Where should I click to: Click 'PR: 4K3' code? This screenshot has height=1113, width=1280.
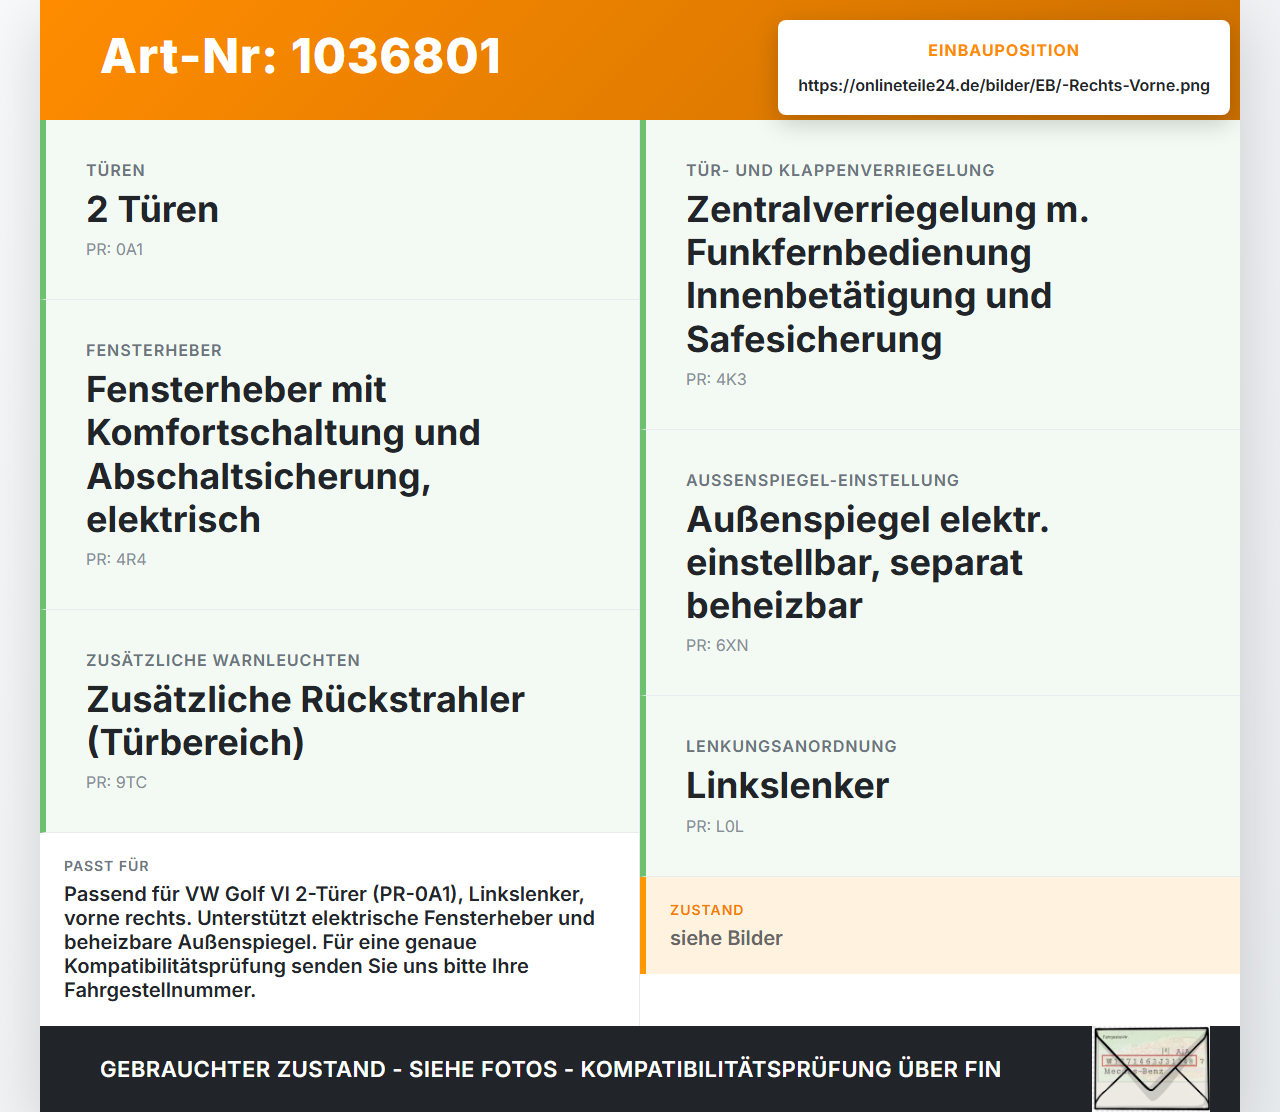pyautogui.click(x=716, y=379)
